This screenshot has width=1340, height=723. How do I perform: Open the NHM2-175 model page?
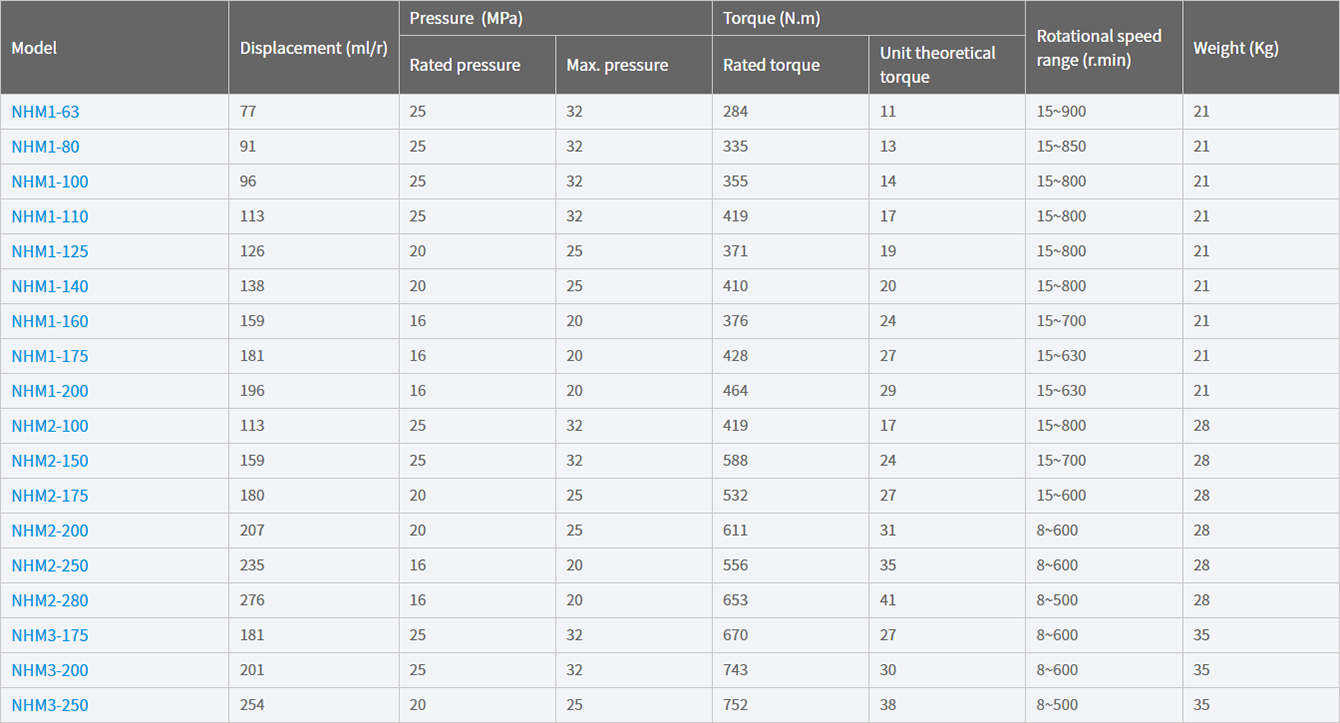coord(50,496)
